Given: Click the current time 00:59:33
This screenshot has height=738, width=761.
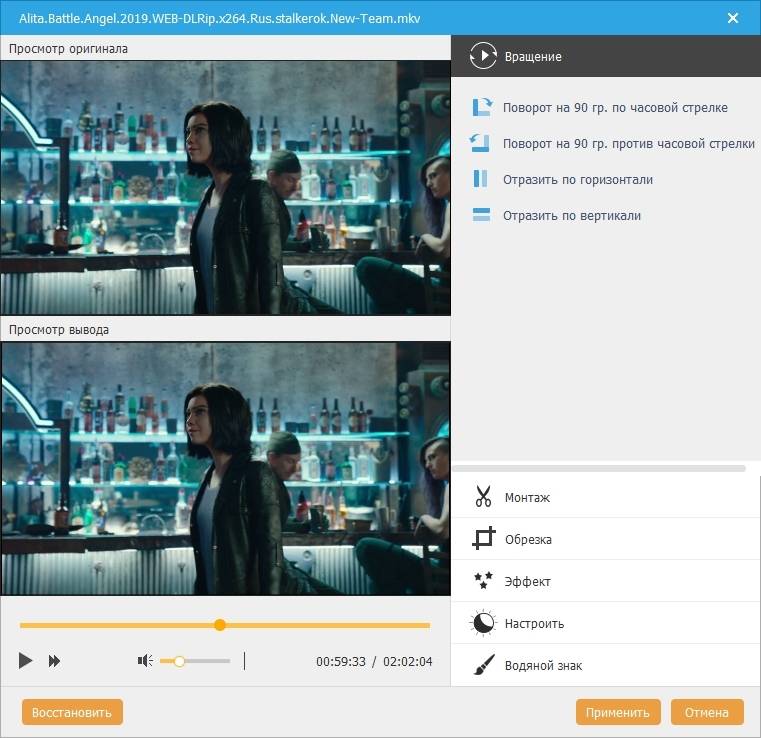Looking at the screenshot, I should click(x=341, y=661).
